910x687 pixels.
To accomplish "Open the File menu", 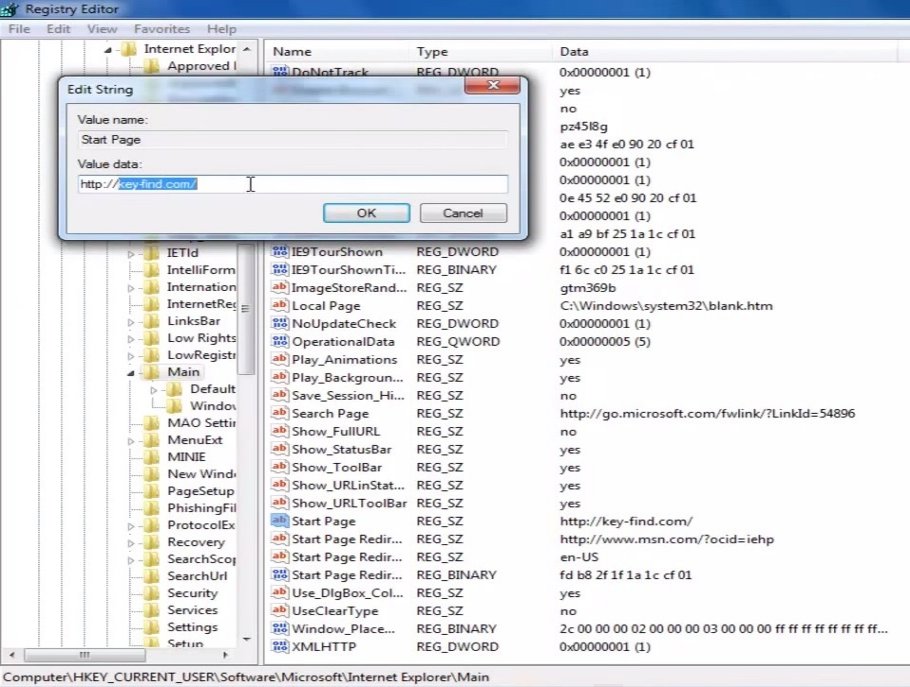I will tap(19, 29).
